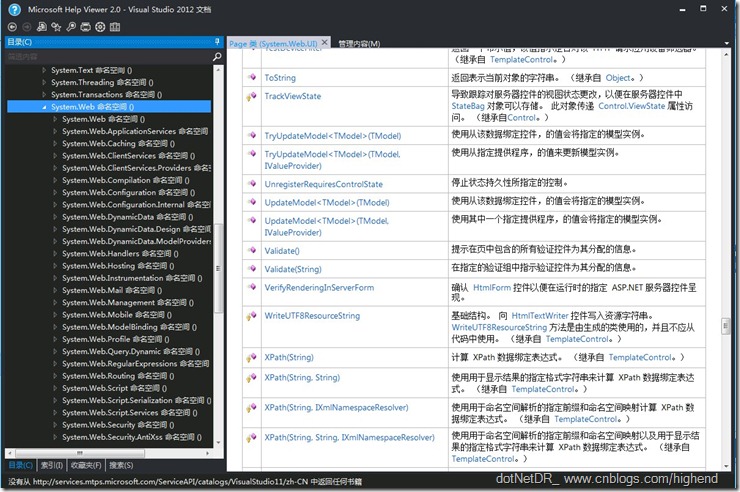Click the forward navigation arrow icon
Screen dimensions: 740x492
pyautogui.click(x=27, y=27)
